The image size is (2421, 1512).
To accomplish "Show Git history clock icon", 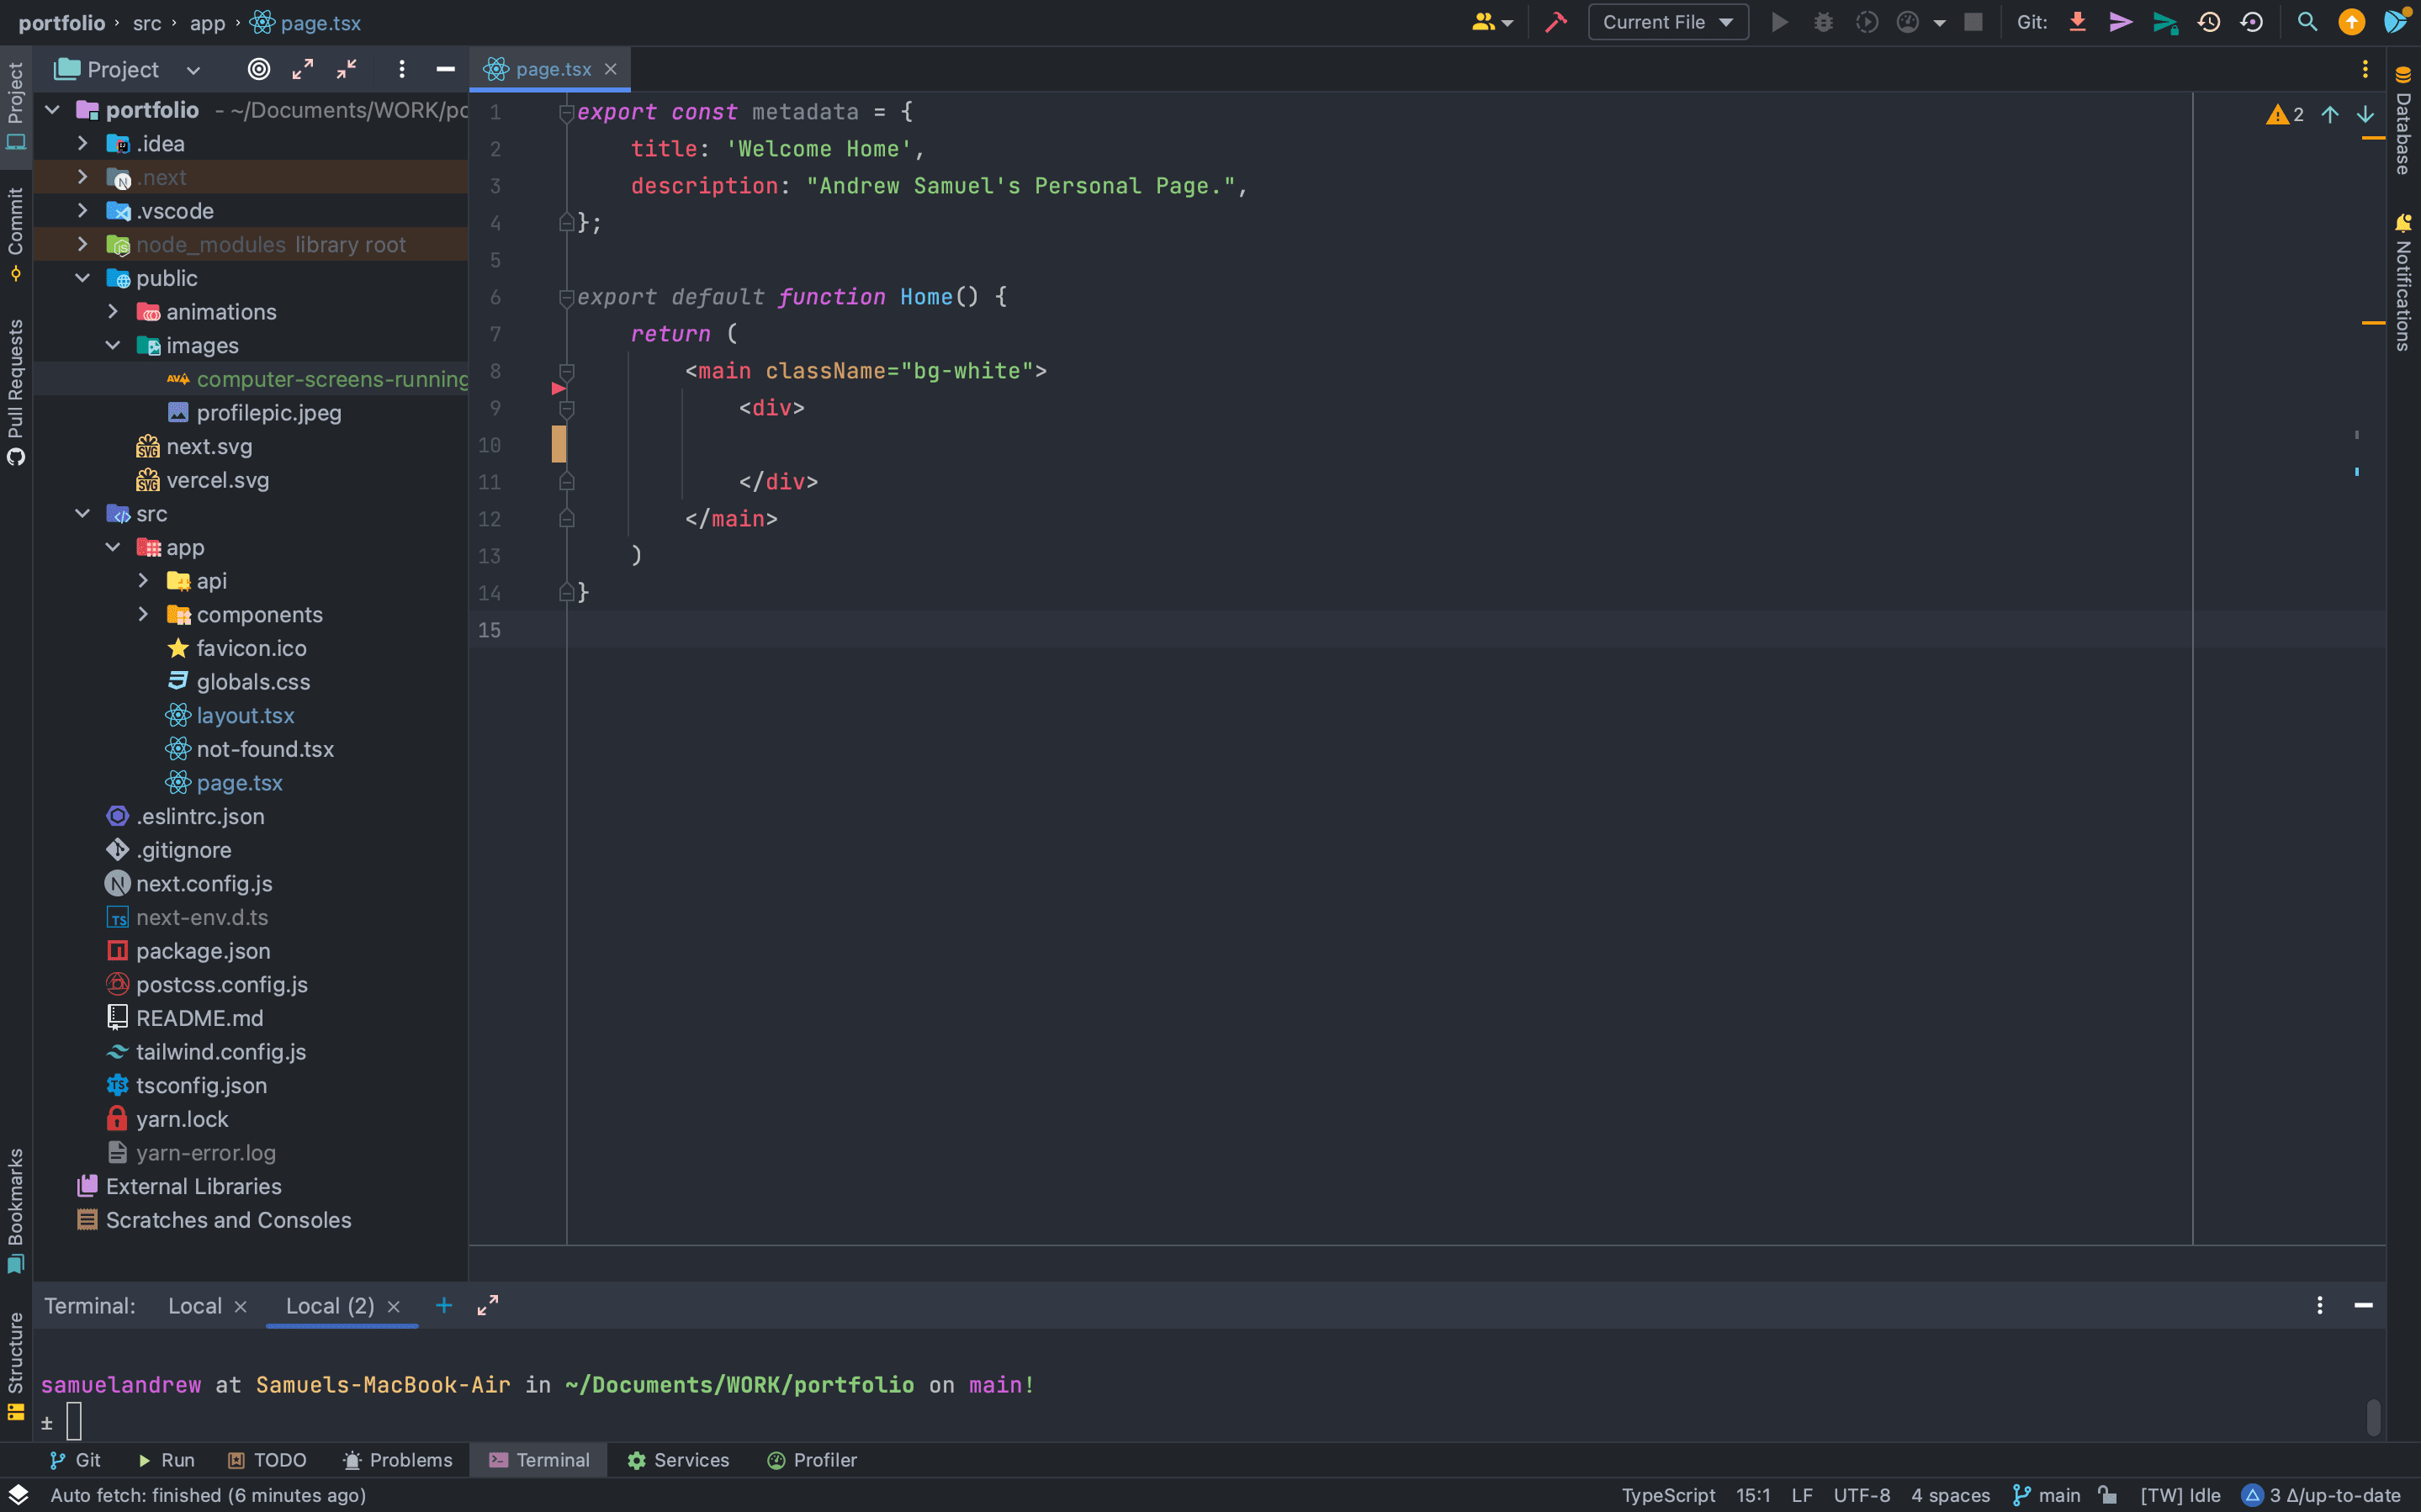I will [x=2209, y=22].
